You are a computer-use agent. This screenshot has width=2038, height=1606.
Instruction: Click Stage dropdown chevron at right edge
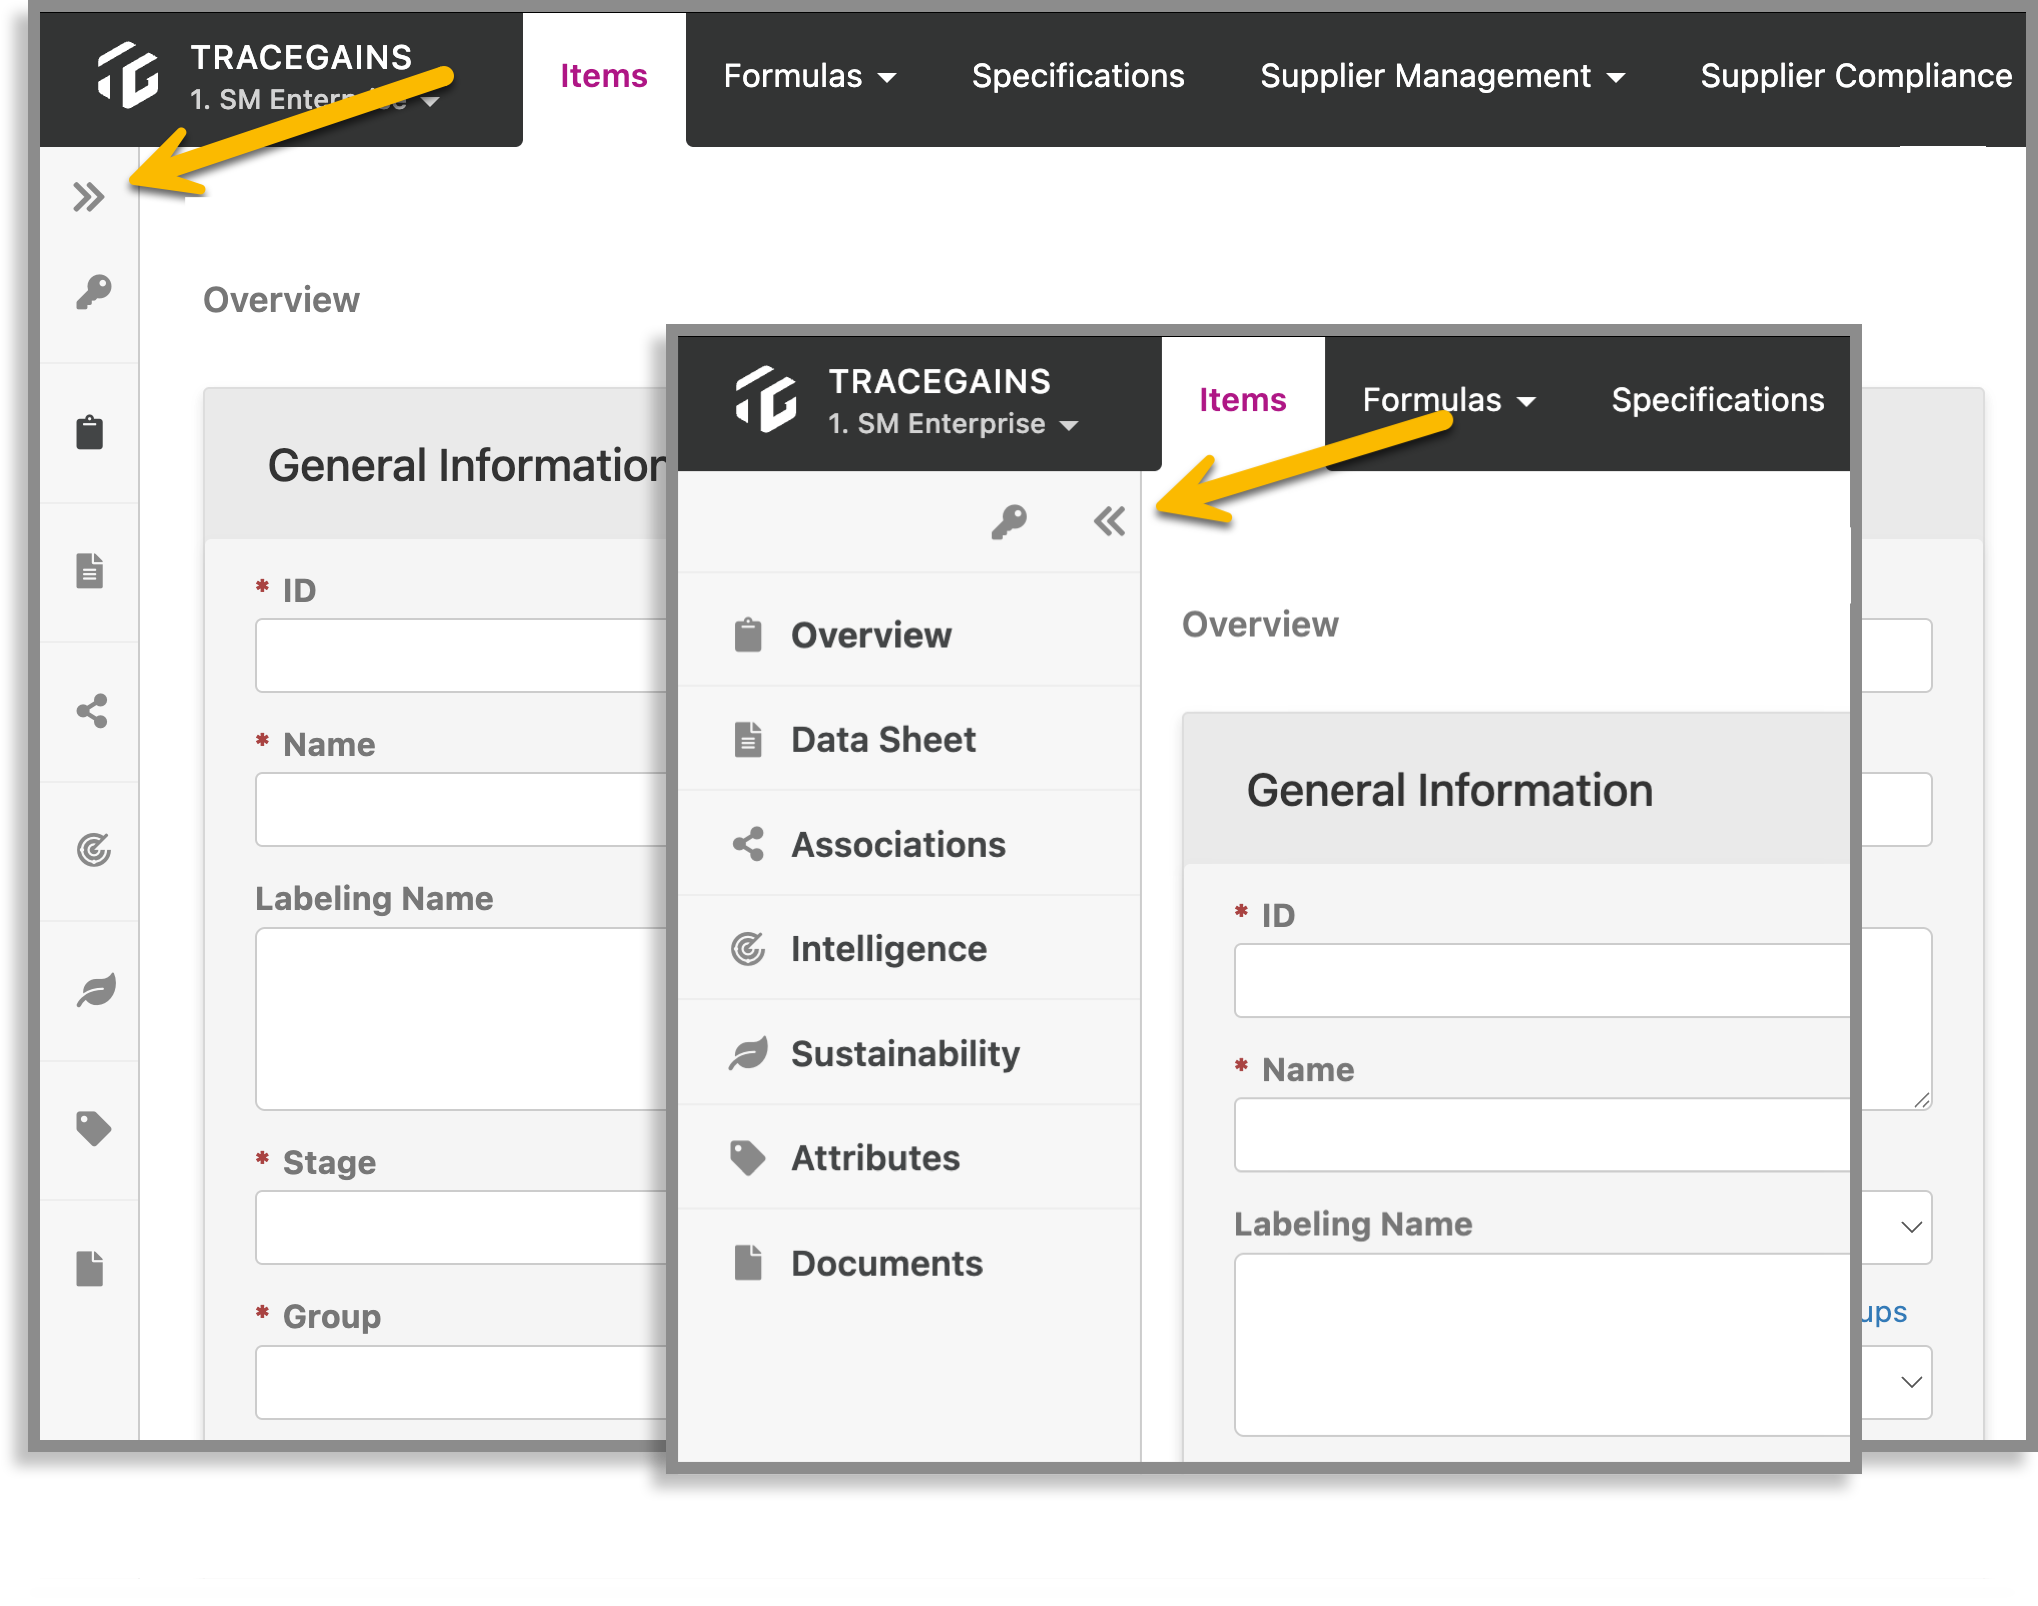coord(1910,1227)
